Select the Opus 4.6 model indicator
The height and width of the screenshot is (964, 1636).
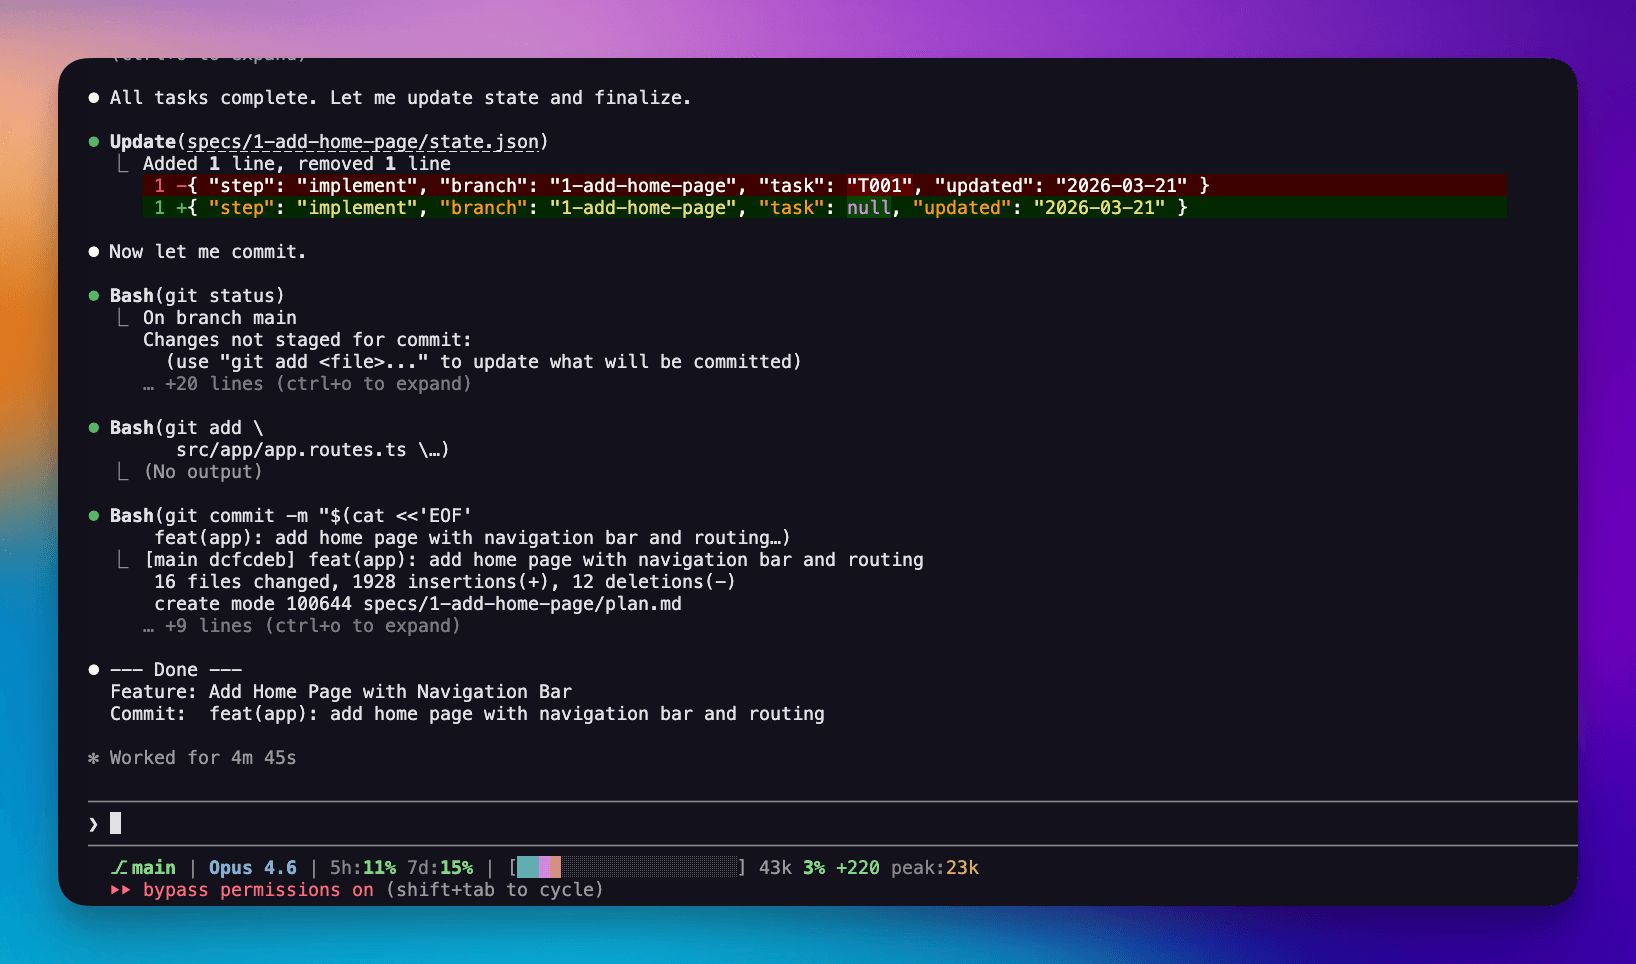pyautogui.click(x=252, y=867)
